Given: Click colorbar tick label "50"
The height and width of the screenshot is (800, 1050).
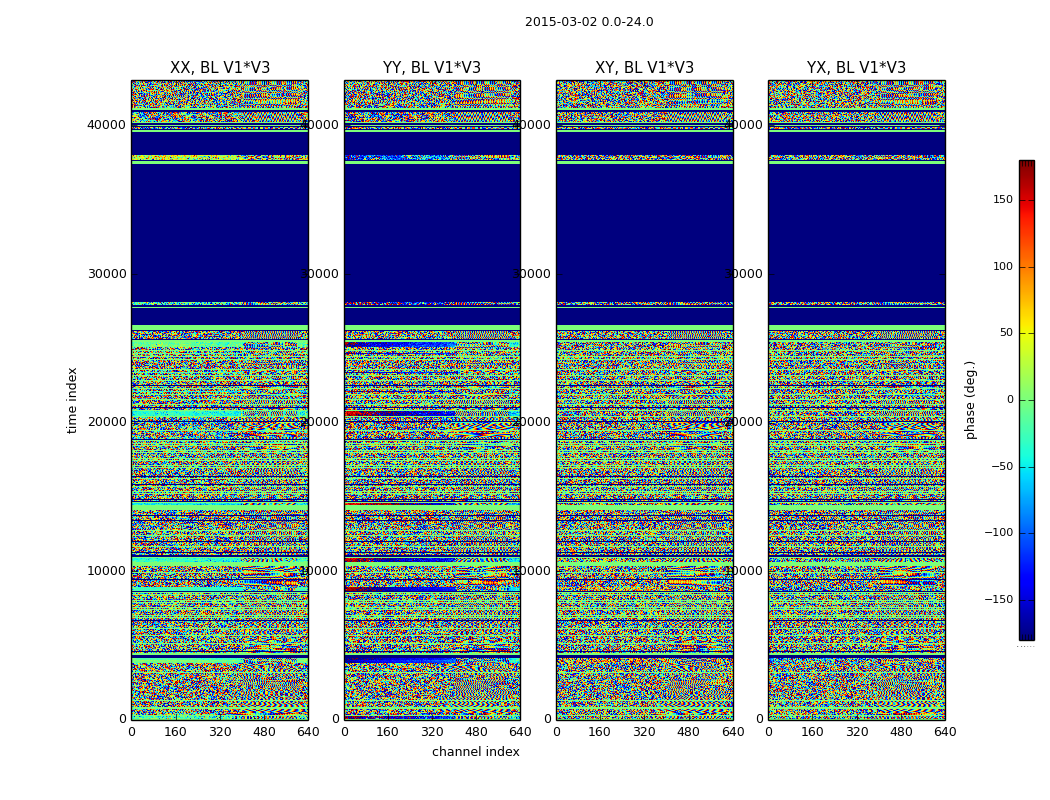Looking at the screenshot, I should [x=1006, y=333].
